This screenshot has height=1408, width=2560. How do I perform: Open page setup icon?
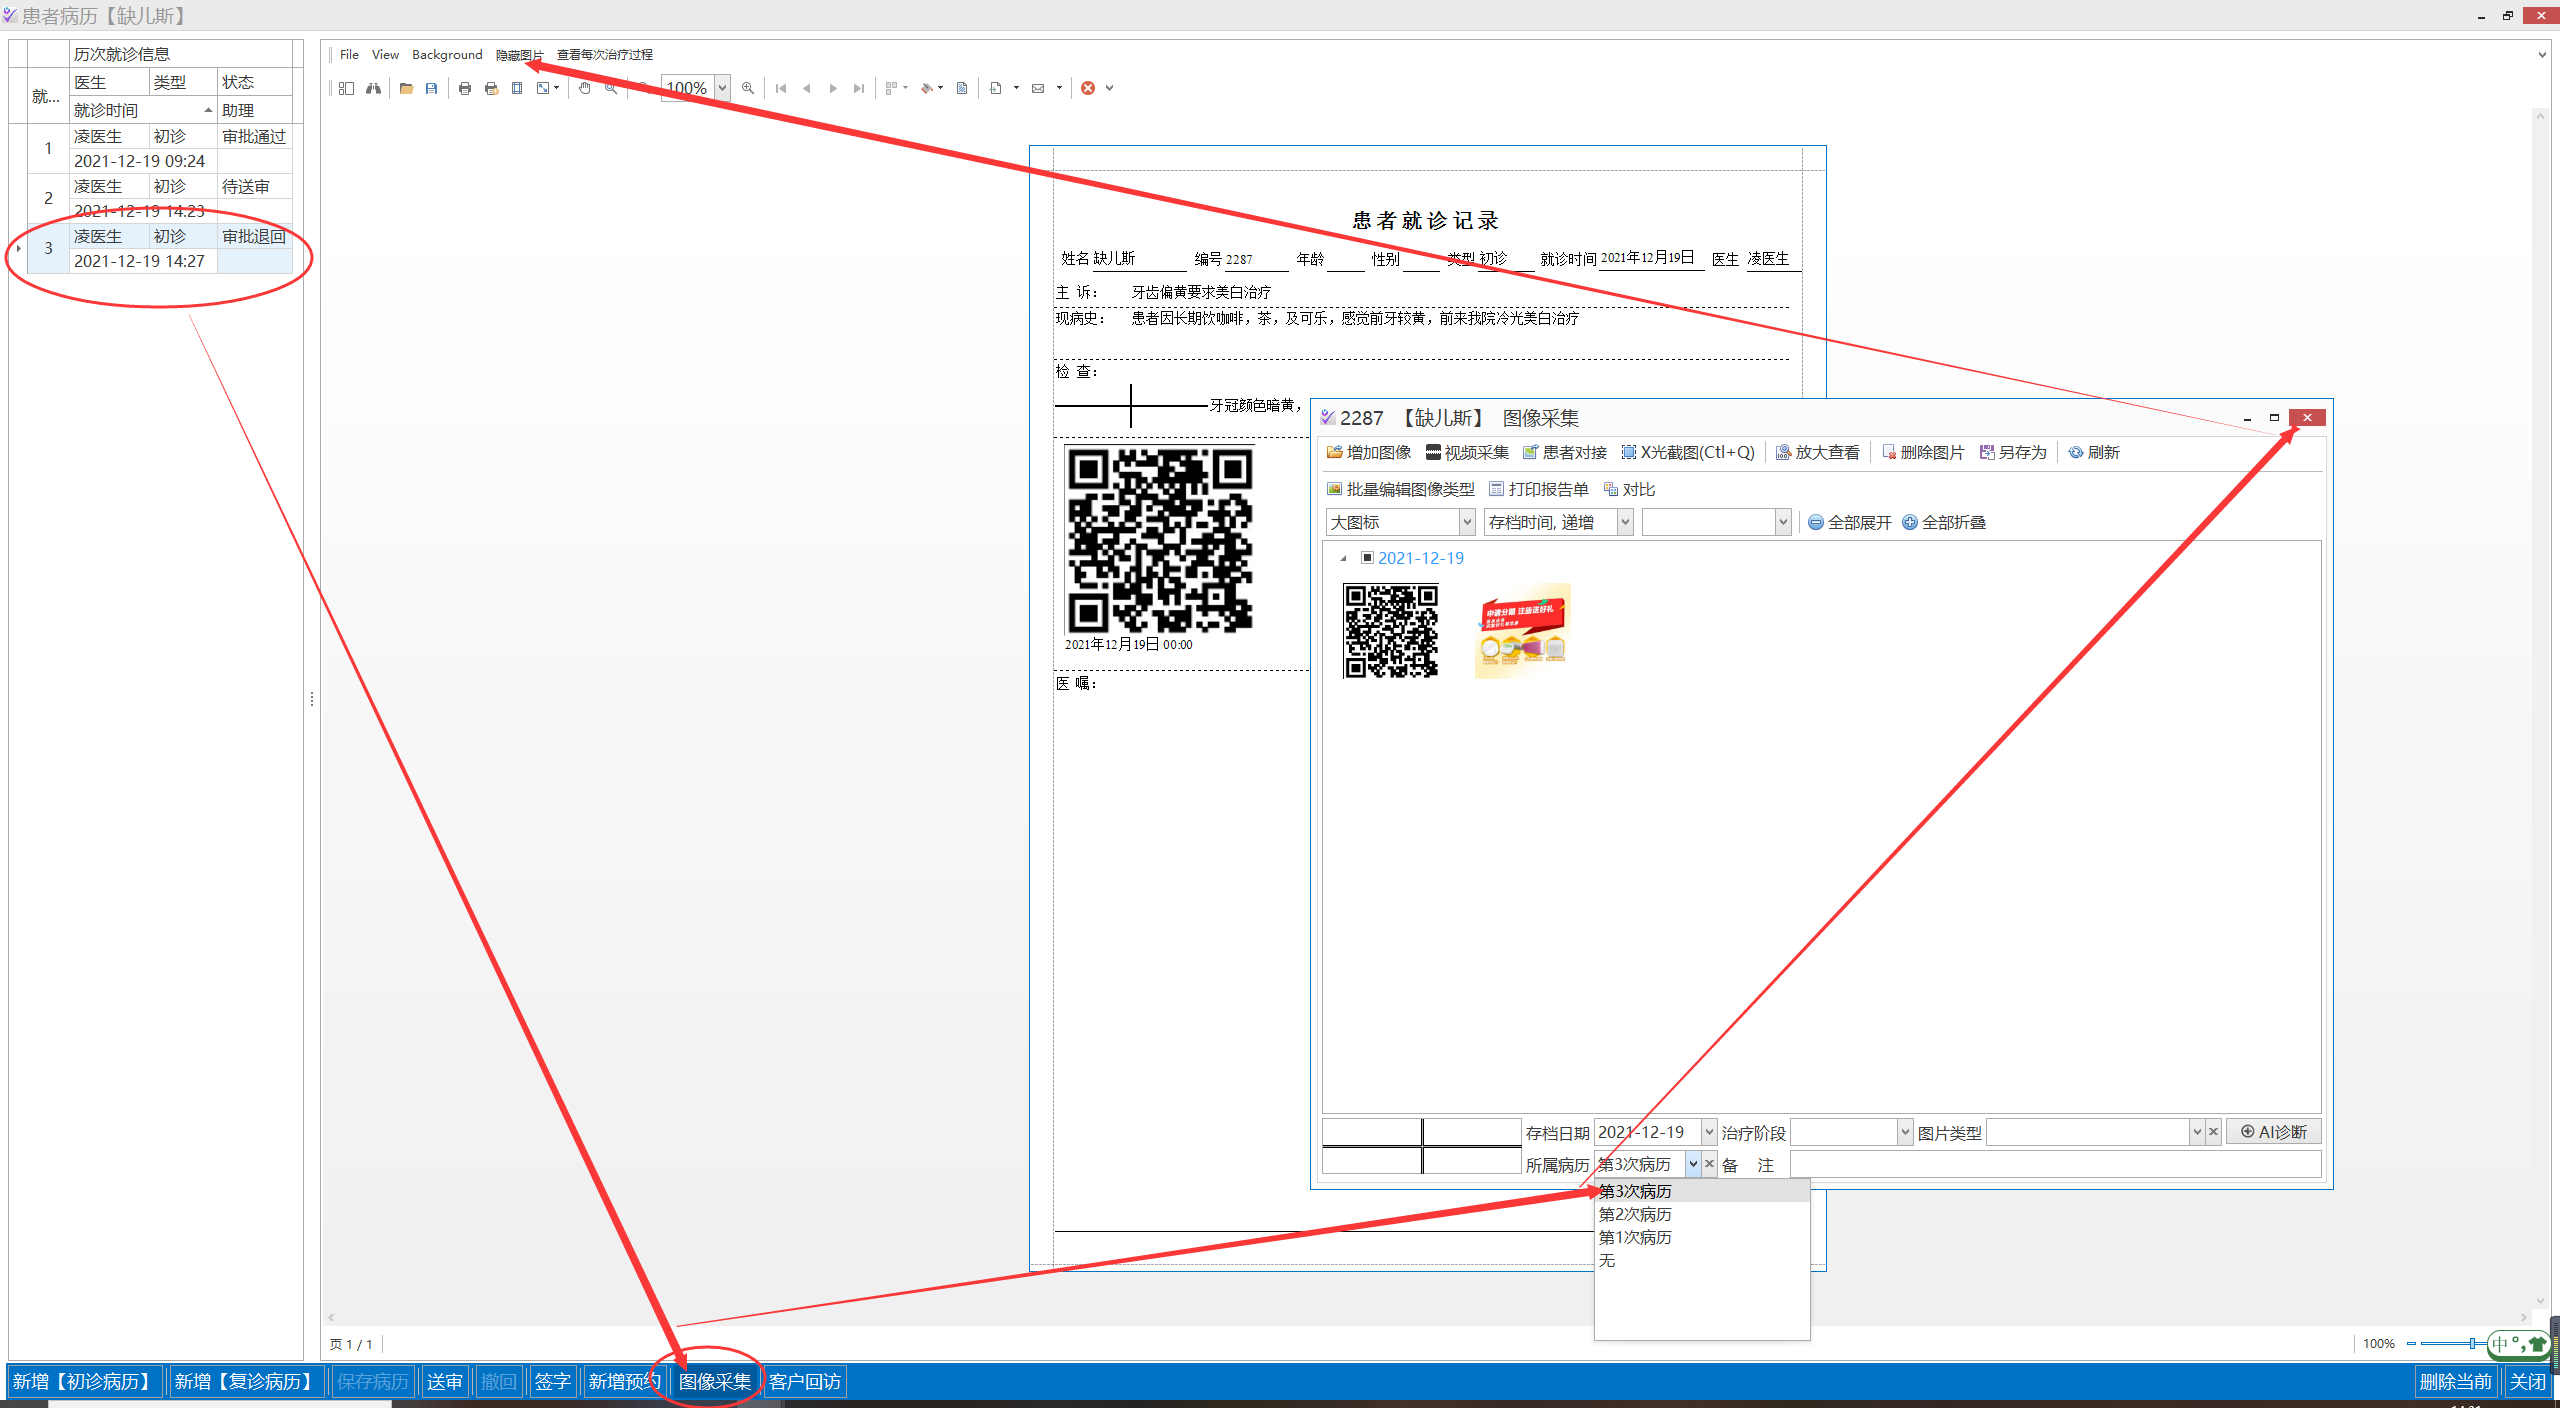517,88
